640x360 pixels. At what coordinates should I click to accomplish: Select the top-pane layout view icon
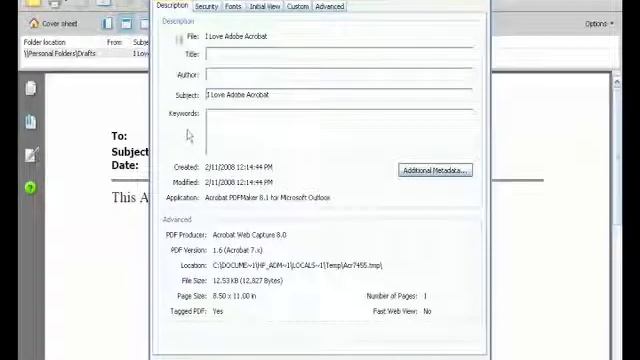coord(127,24)
